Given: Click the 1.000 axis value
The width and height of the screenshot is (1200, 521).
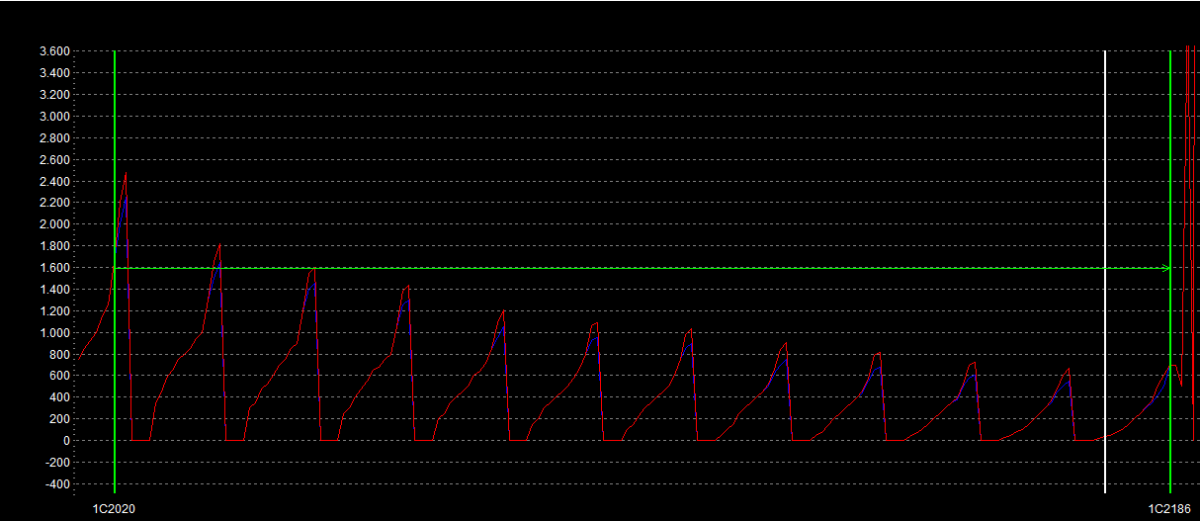Looking at the screenshot, I should [x=54, y=333].
